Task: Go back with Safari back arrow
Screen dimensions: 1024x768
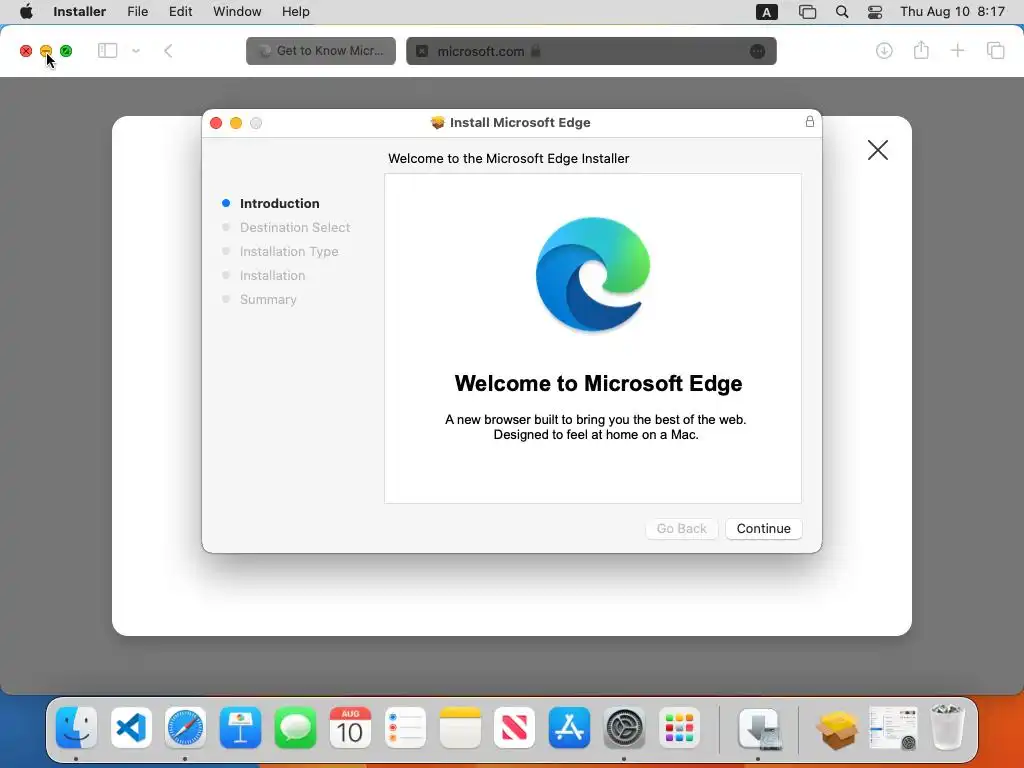Action: [x=168, y=51]
